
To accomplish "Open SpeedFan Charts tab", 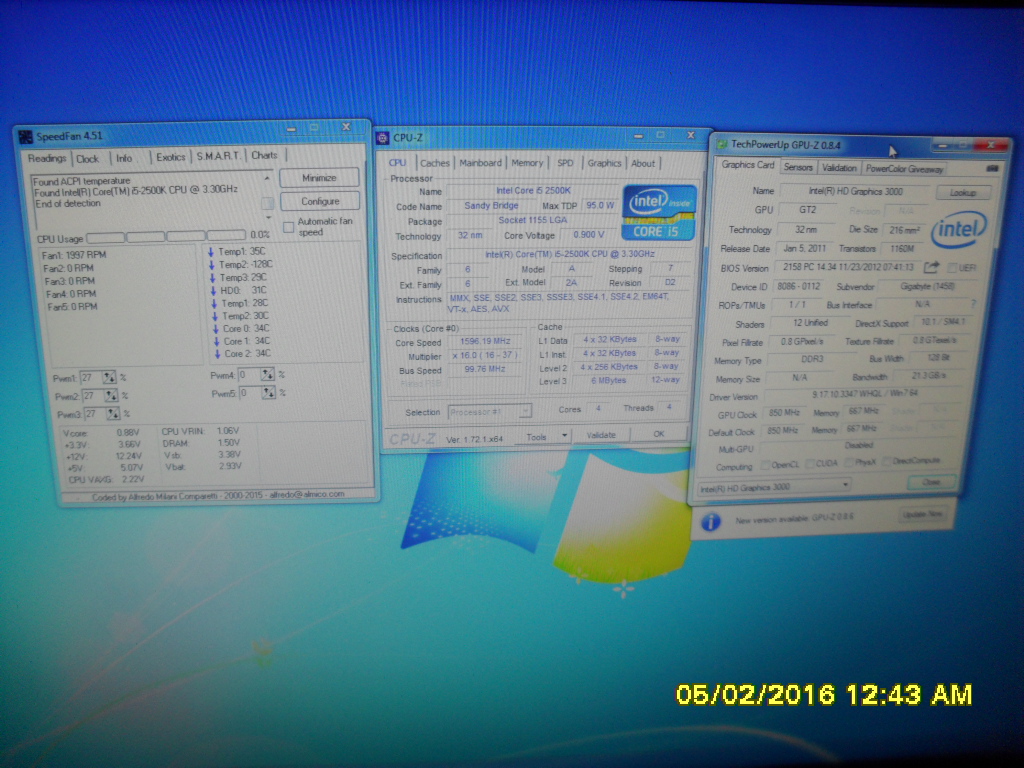I will tap(264, 155).
